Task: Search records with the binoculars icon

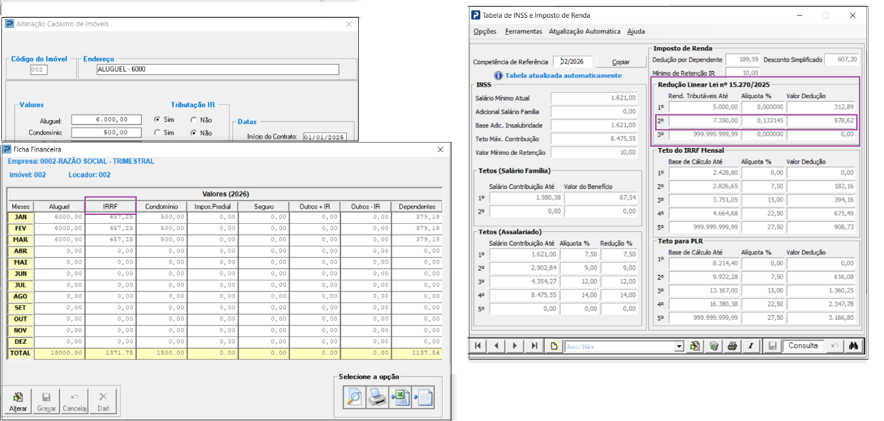Action: click(853, 346)
